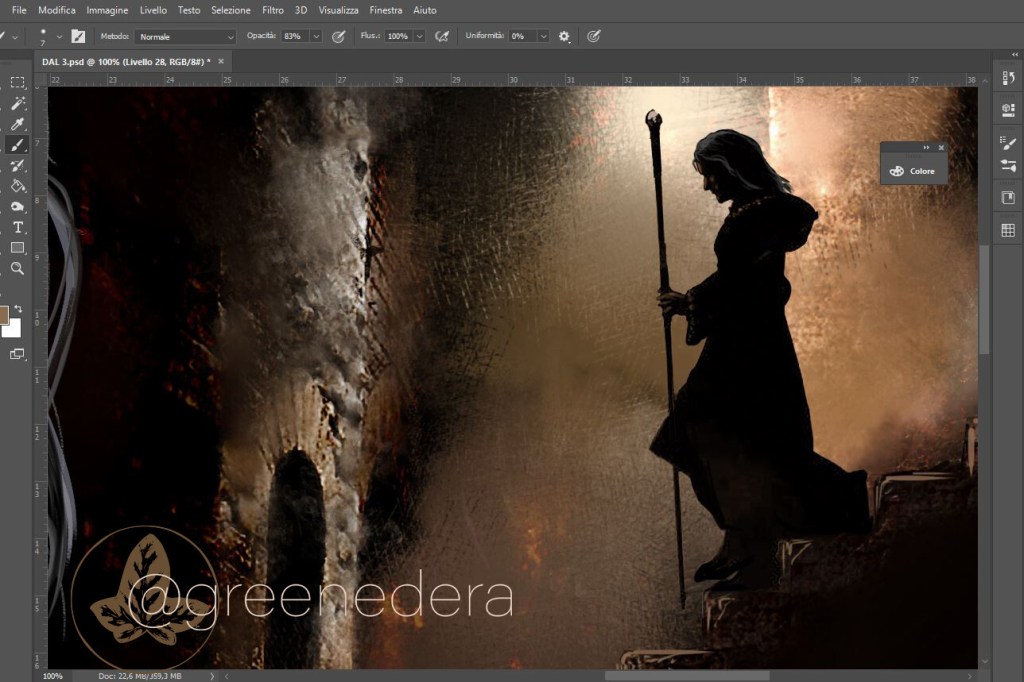Viewport: 1024px width, 682px height.
Task: Select the Rectangular Marquee tool
Action: pyautogui.click(x=17, y=83)
